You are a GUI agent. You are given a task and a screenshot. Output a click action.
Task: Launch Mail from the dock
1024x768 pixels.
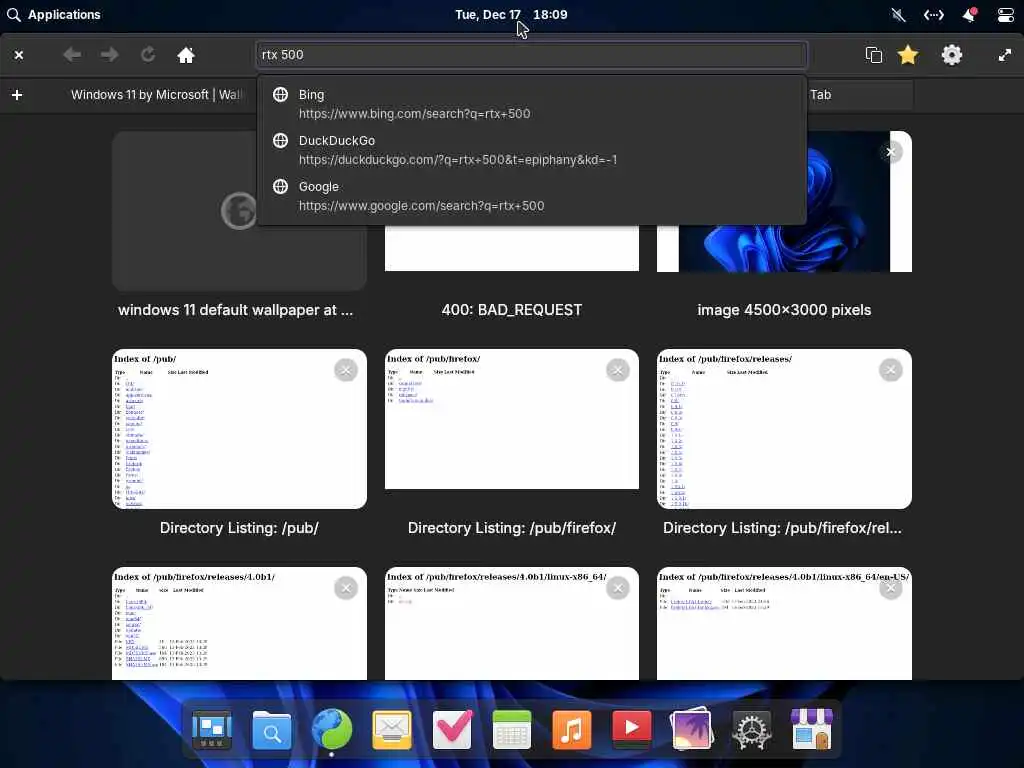tap(392, 729)
